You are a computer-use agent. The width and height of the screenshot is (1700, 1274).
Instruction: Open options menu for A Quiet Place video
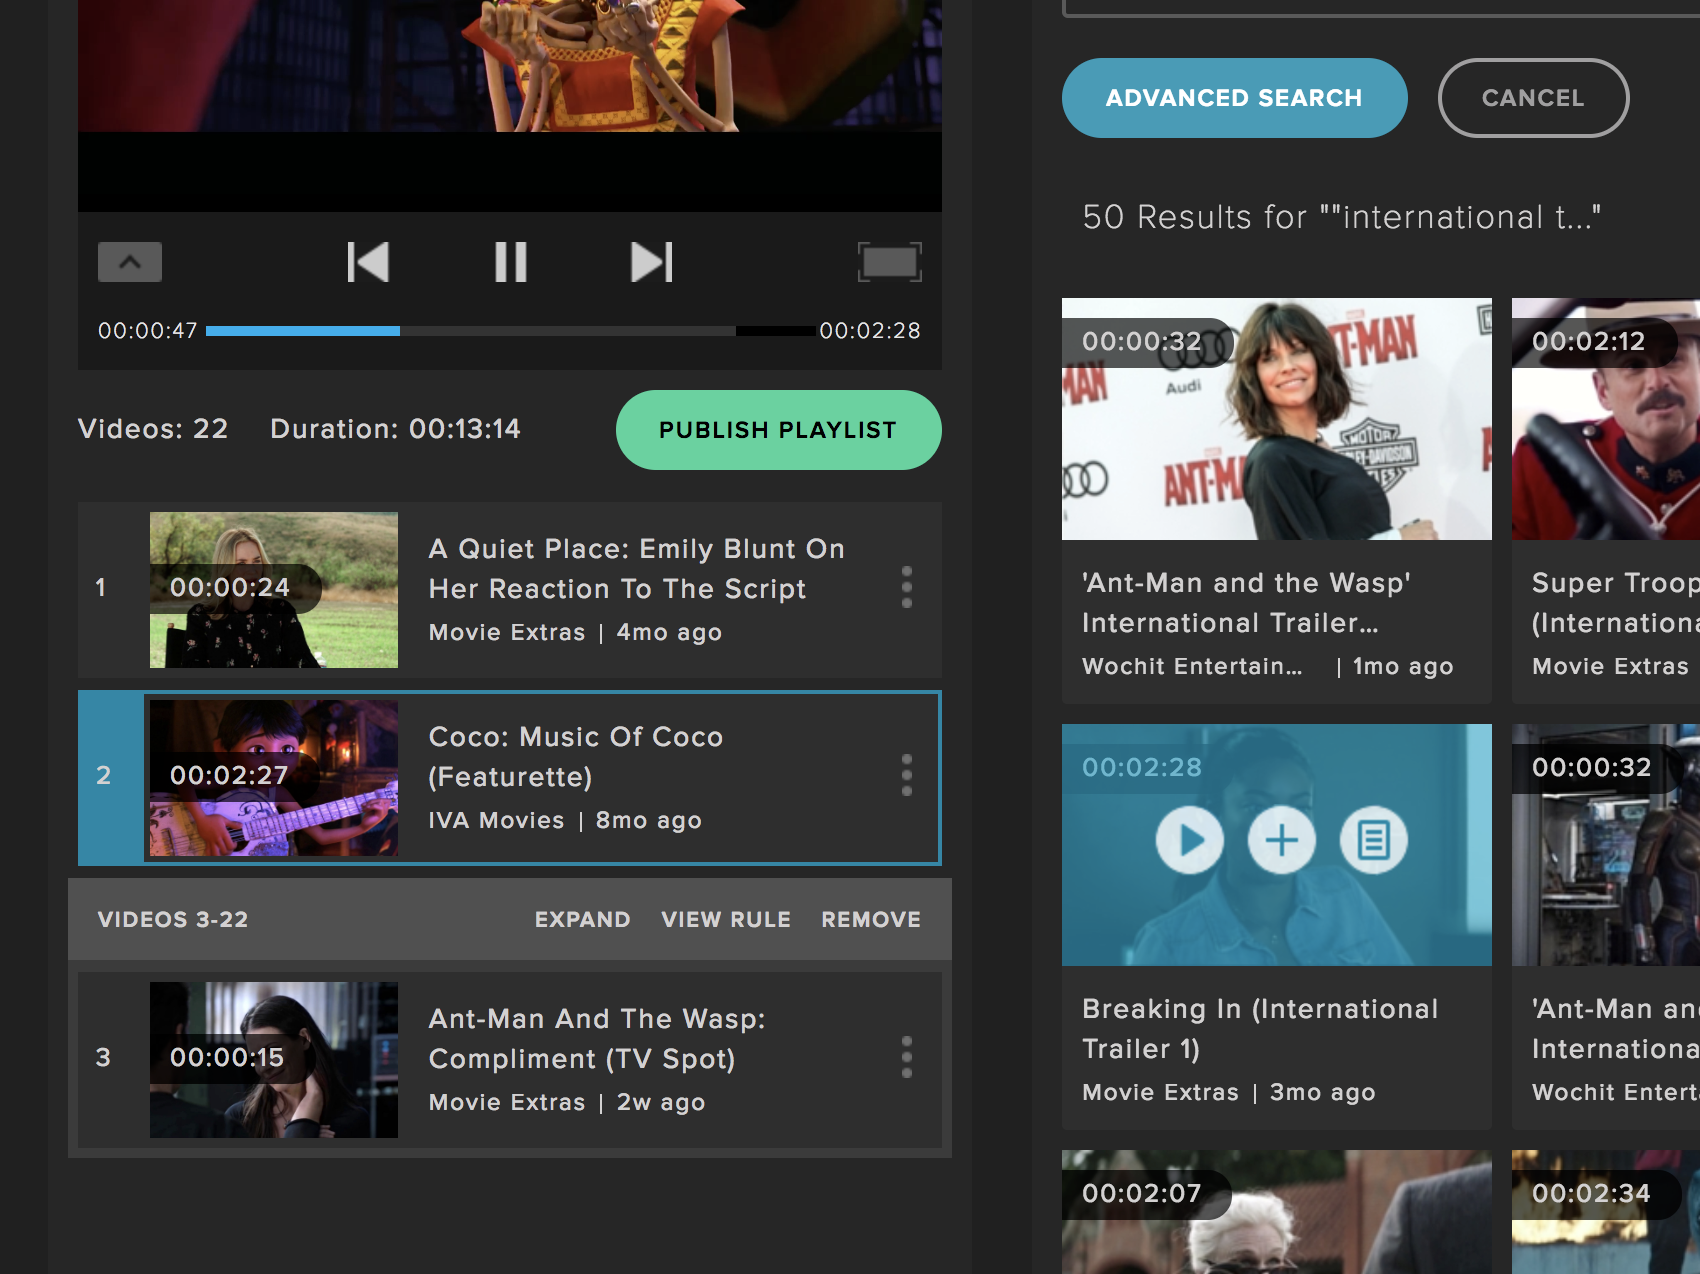tap(907, 587)
